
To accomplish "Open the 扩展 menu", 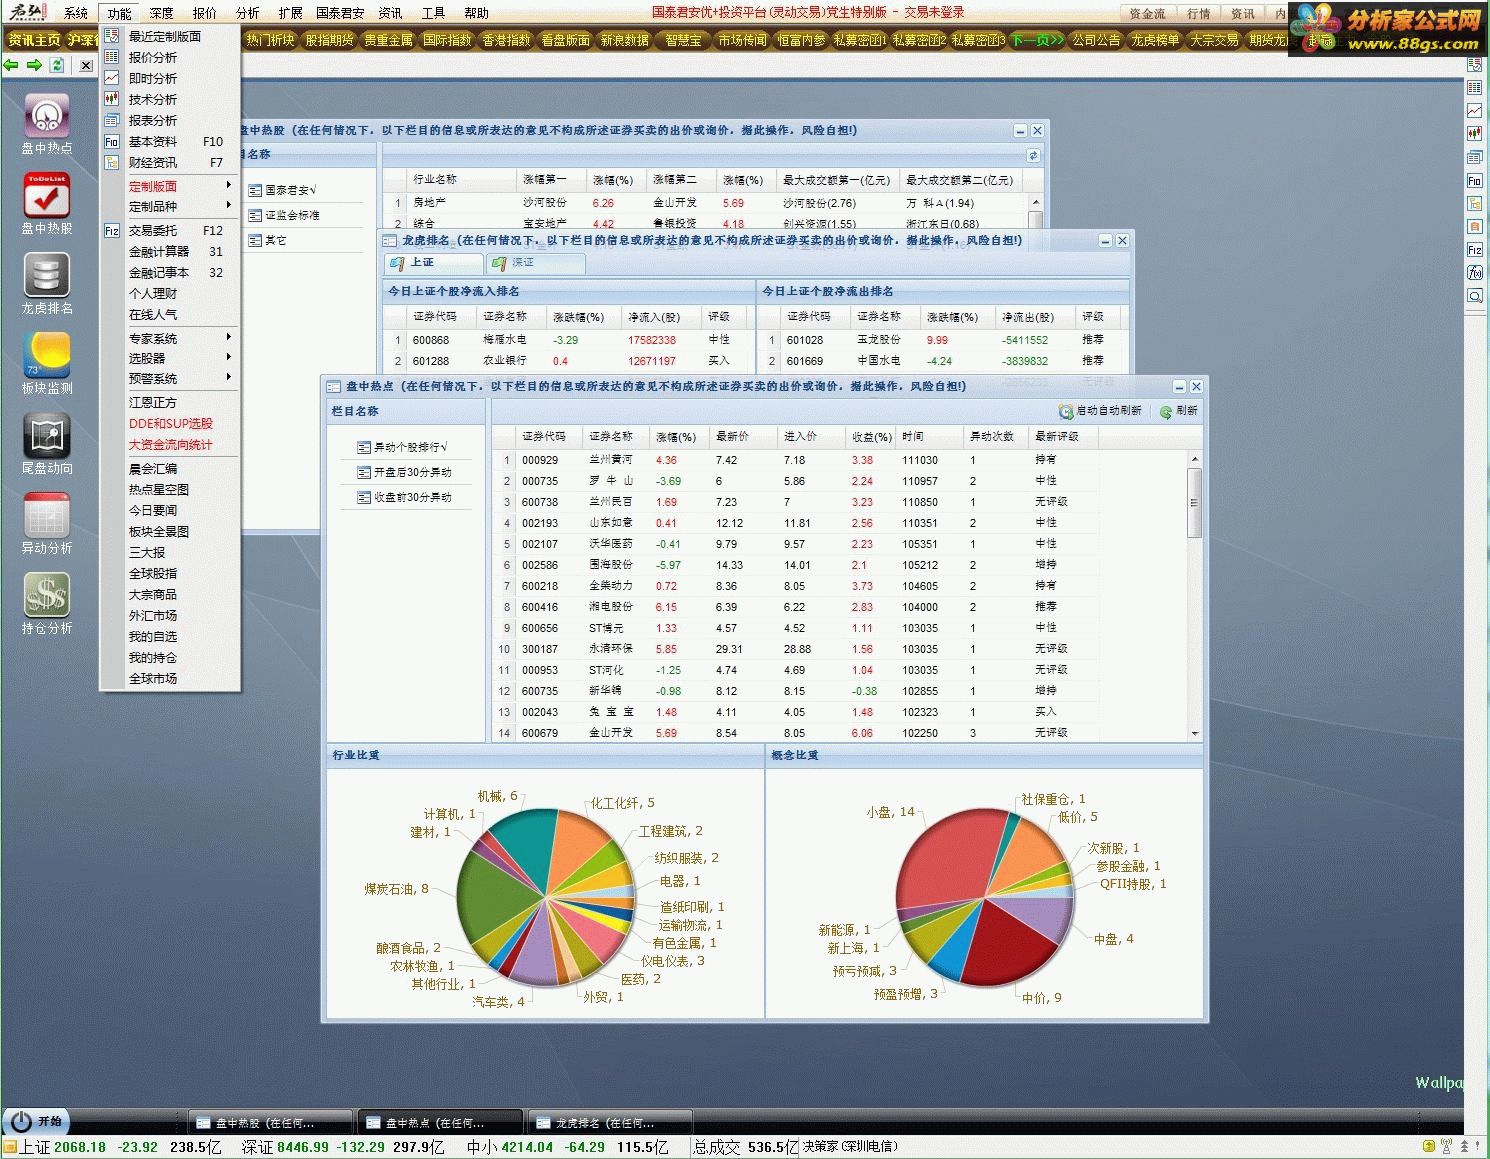I will pos(291,13).
